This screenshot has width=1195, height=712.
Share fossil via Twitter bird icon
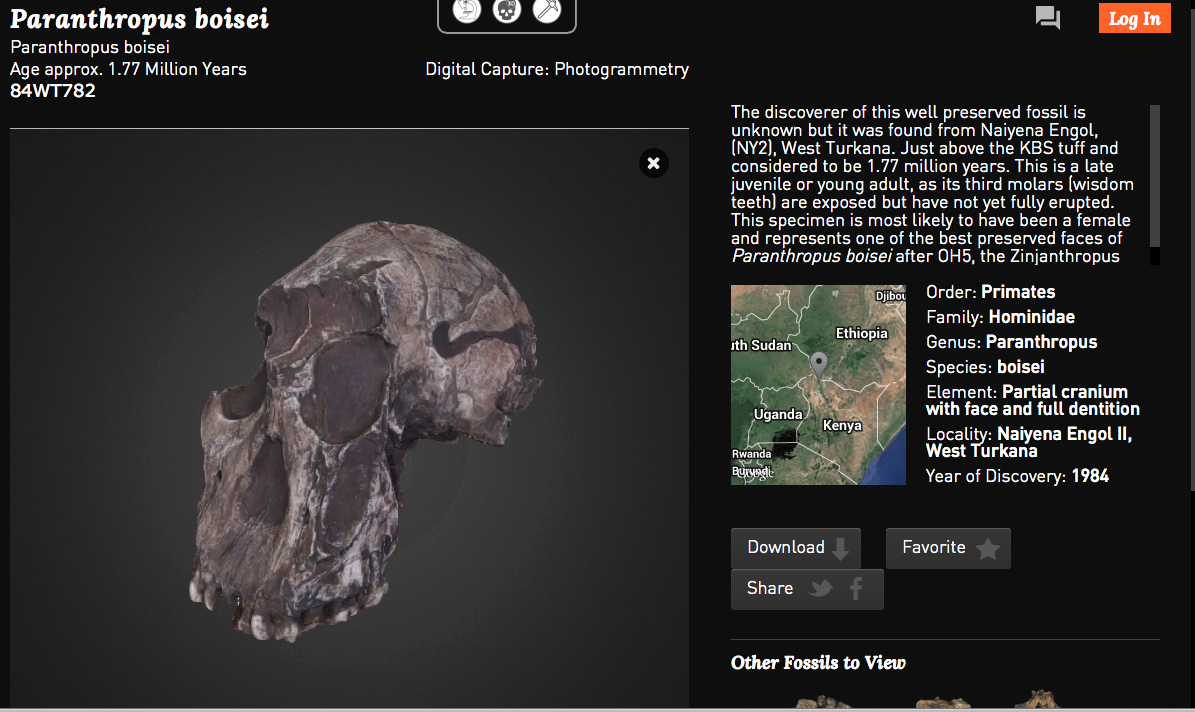click(821, 589)
